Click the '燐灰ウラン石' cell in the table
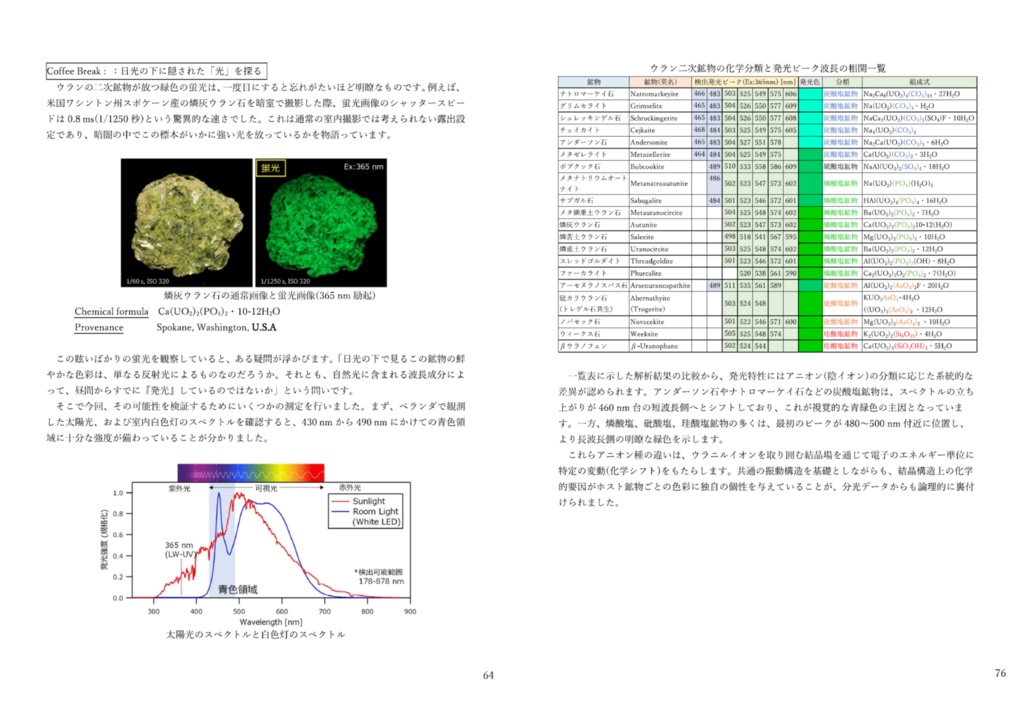 coord(593,225)
